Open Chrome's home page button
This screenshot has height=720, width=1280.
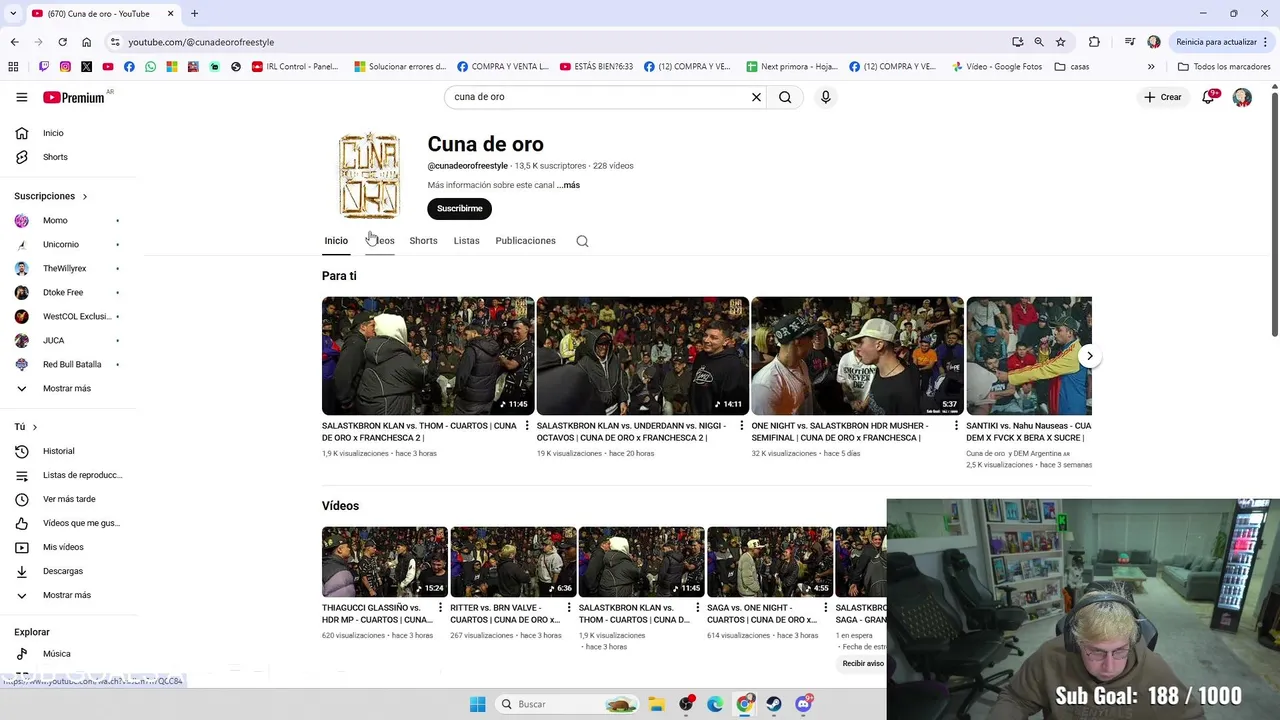pos(86,42)
